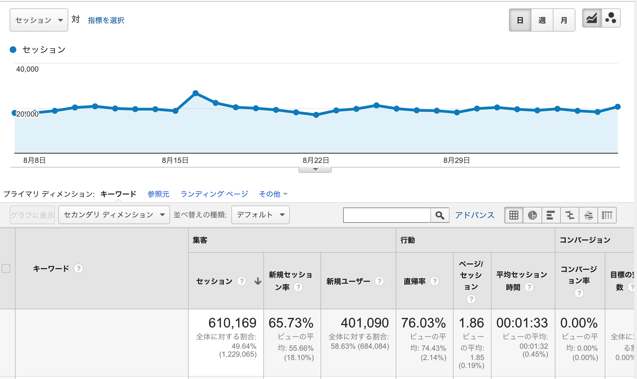Click the 行動 column group header

click(408, 240)
